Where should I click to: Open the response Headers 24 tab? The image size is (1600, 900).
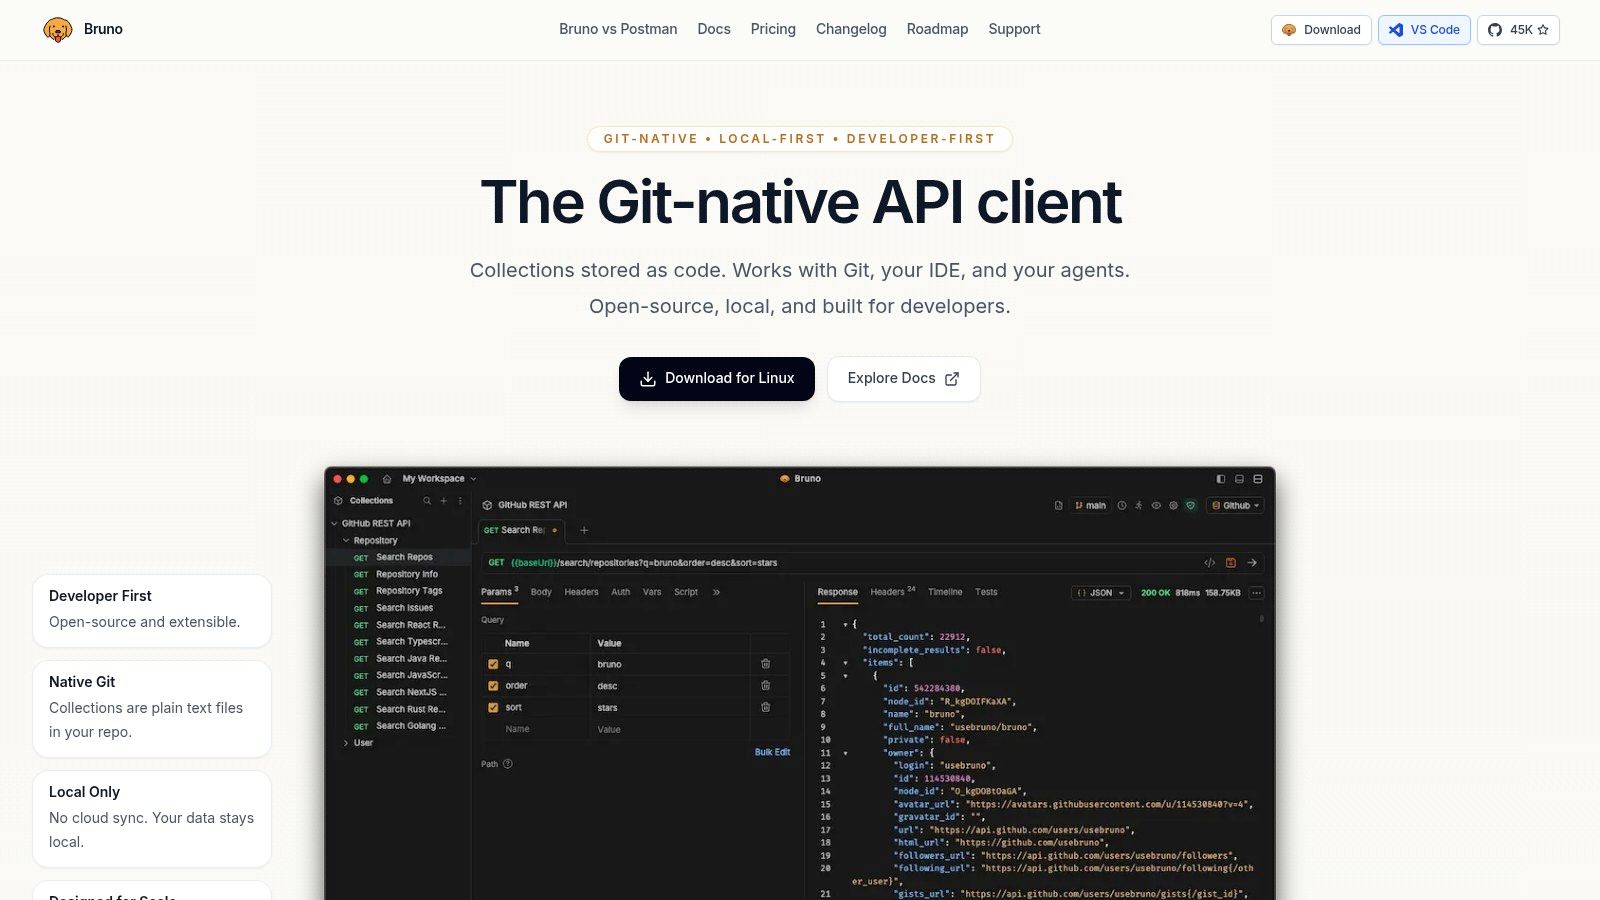(x=892, y=592)
